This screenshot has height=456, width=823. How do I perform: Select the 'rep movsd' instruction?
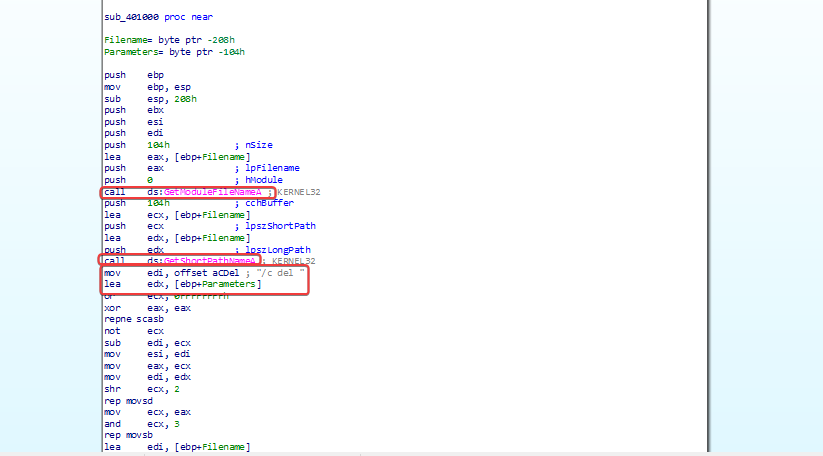pos(129,401)
